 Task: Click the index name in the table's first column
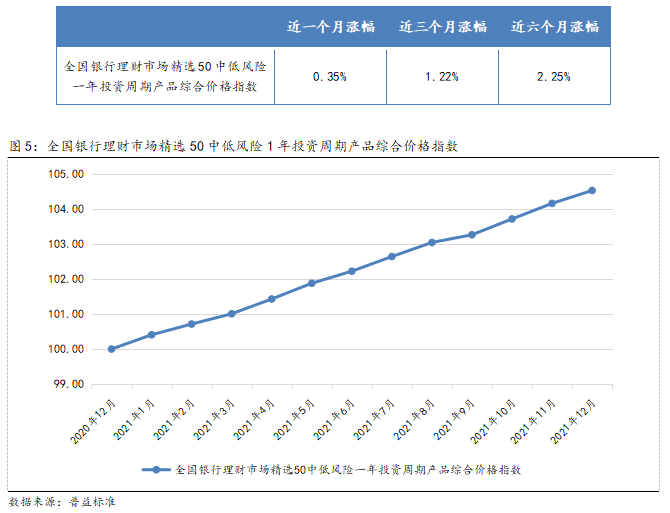[x=167, y=77]
